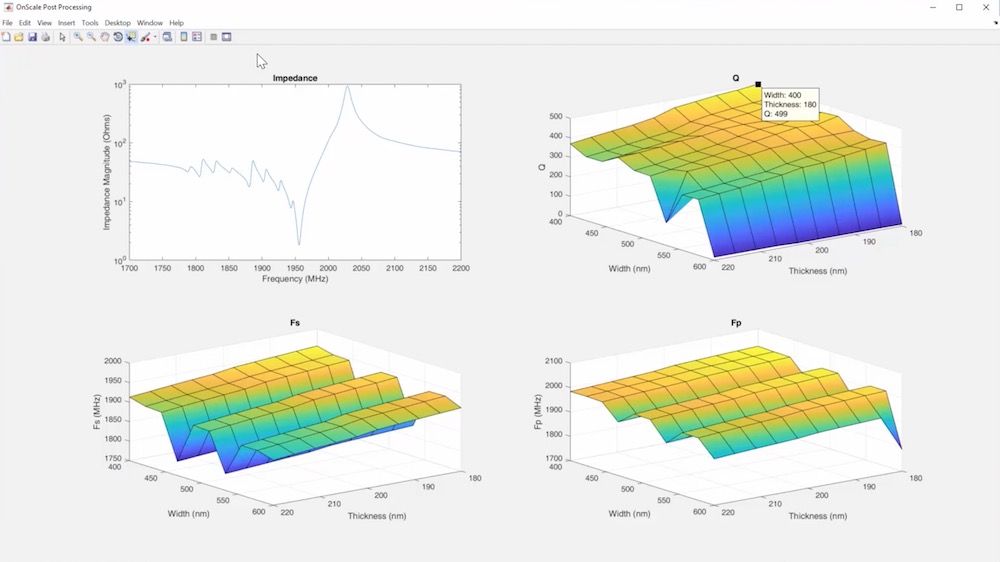The height and width of the screenshot is (562, 1000).
Task: Activate the Zoom In magnifier tool
Action: point(78,37)
